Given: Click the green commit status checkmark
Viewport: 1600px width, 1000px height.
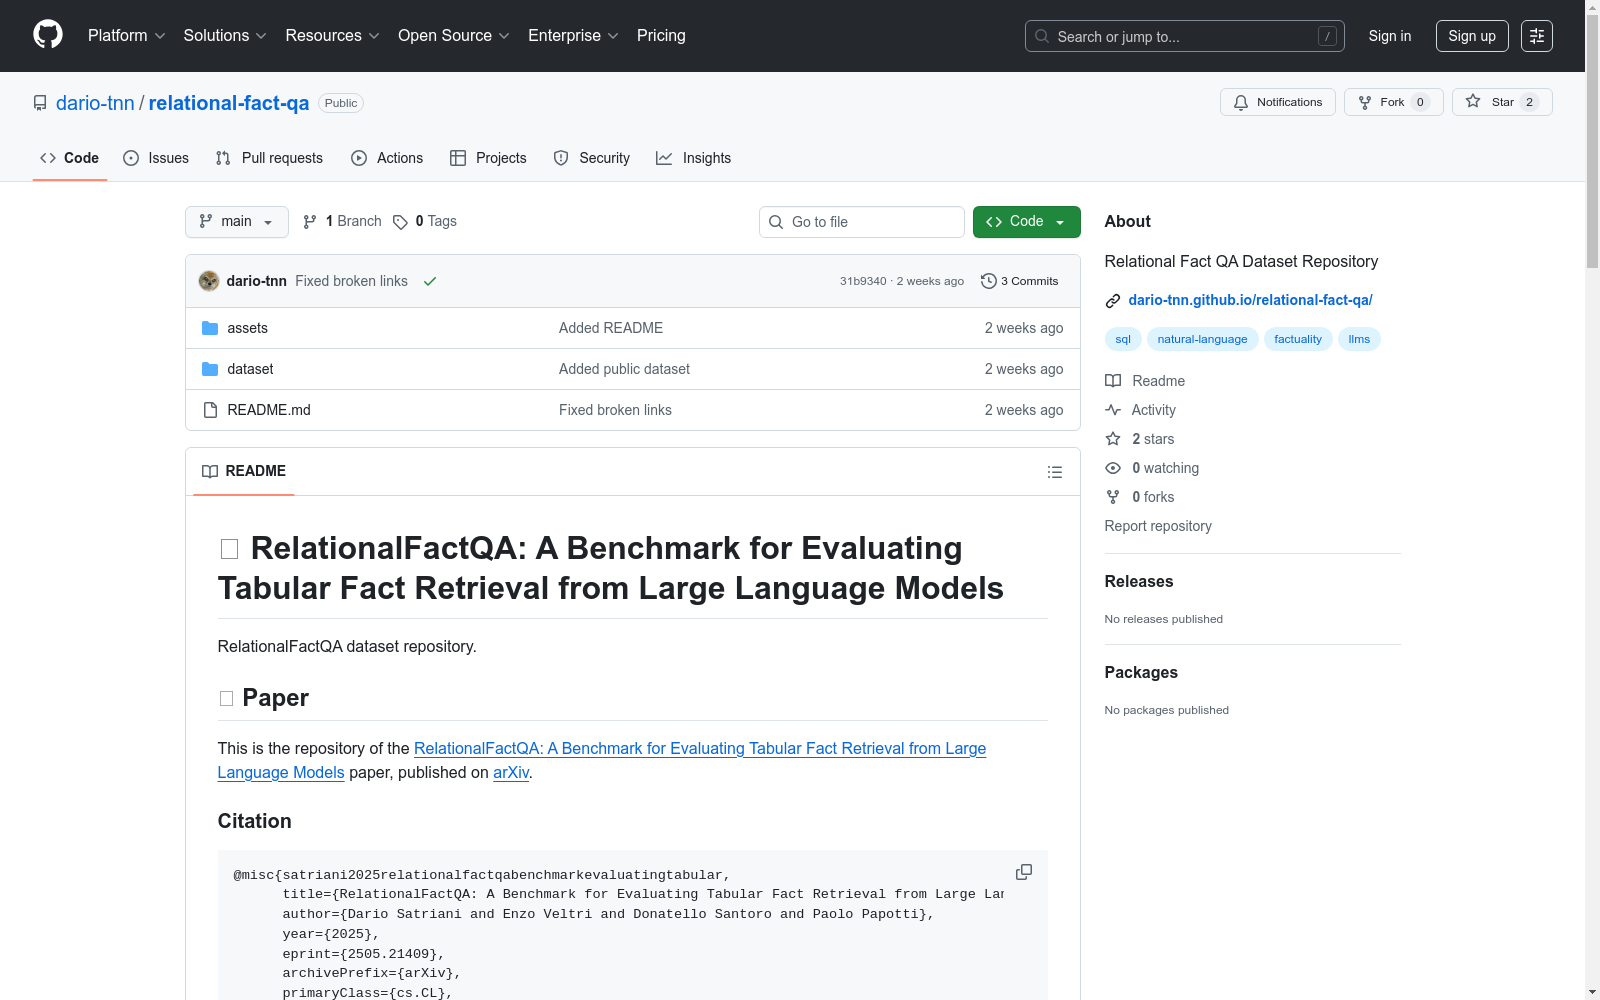Looking at the screenshot, I should click(x=430, y=281).
